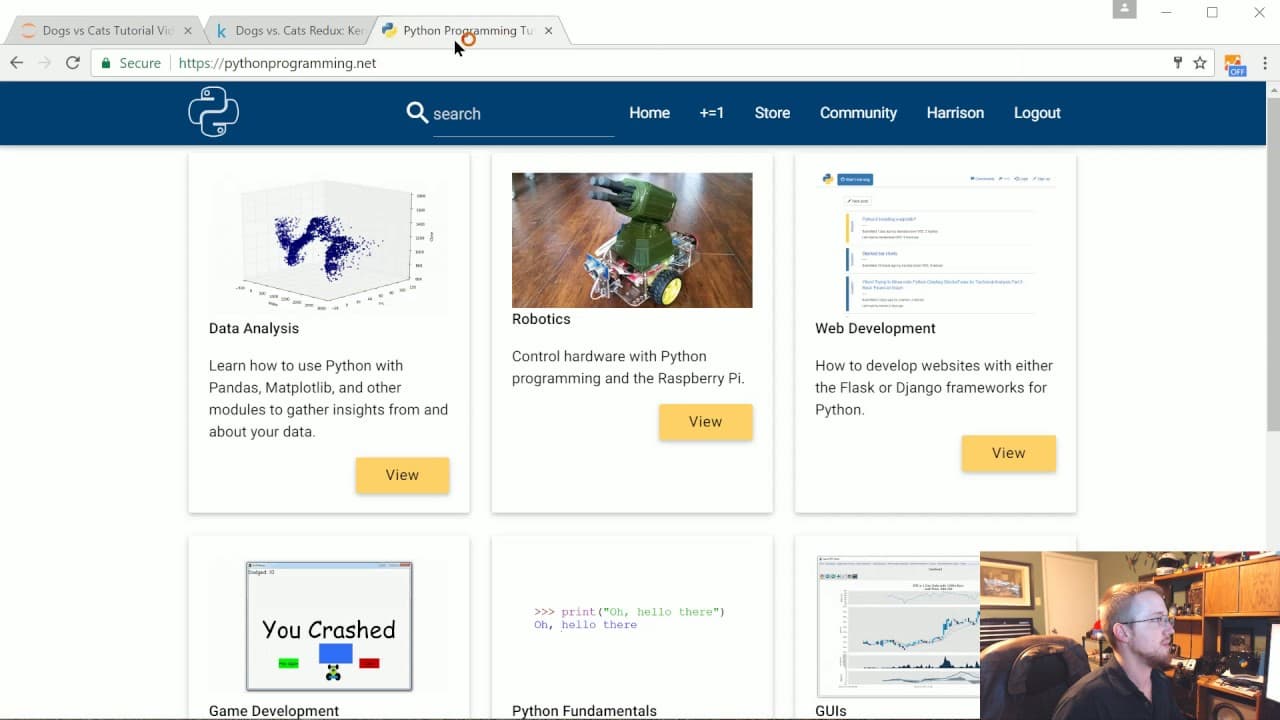Click the page vertical scrollbar thumb
Screen dimensions: 1280x720
tap(1273, 265)
